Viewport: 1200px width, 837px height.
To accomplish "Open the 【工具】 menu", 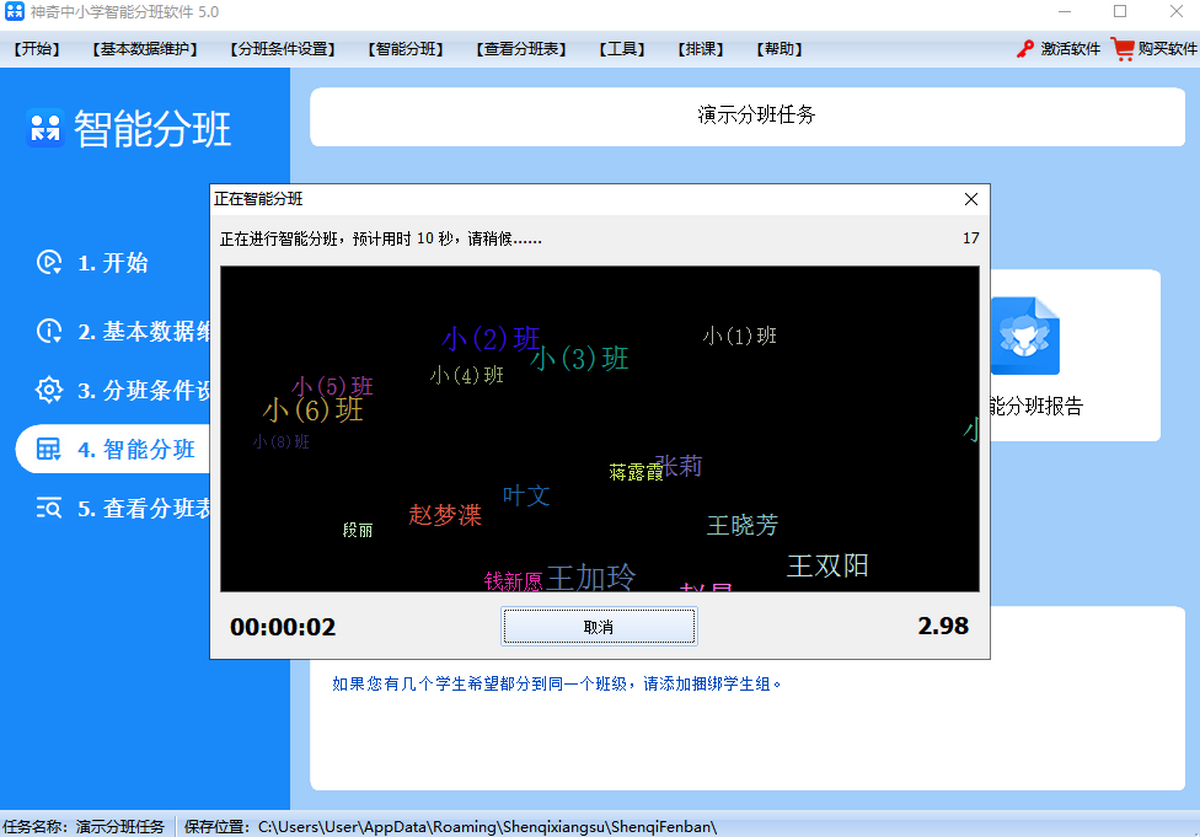I will click(621, 49).
